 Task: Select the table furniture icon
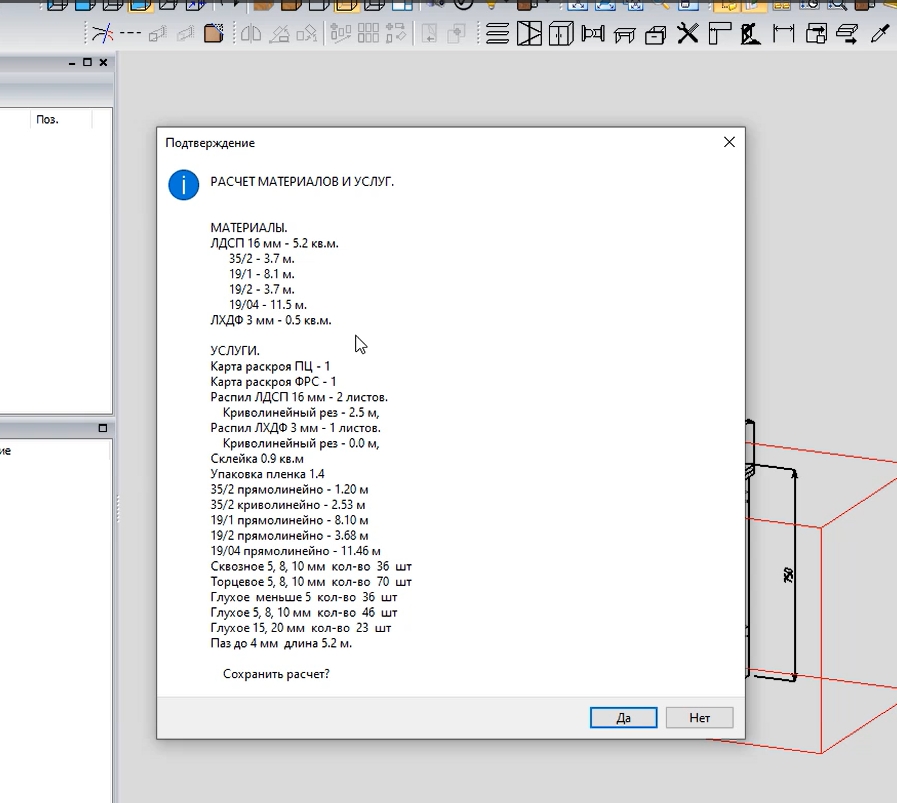pyautogui.click(x=624, y=35)
